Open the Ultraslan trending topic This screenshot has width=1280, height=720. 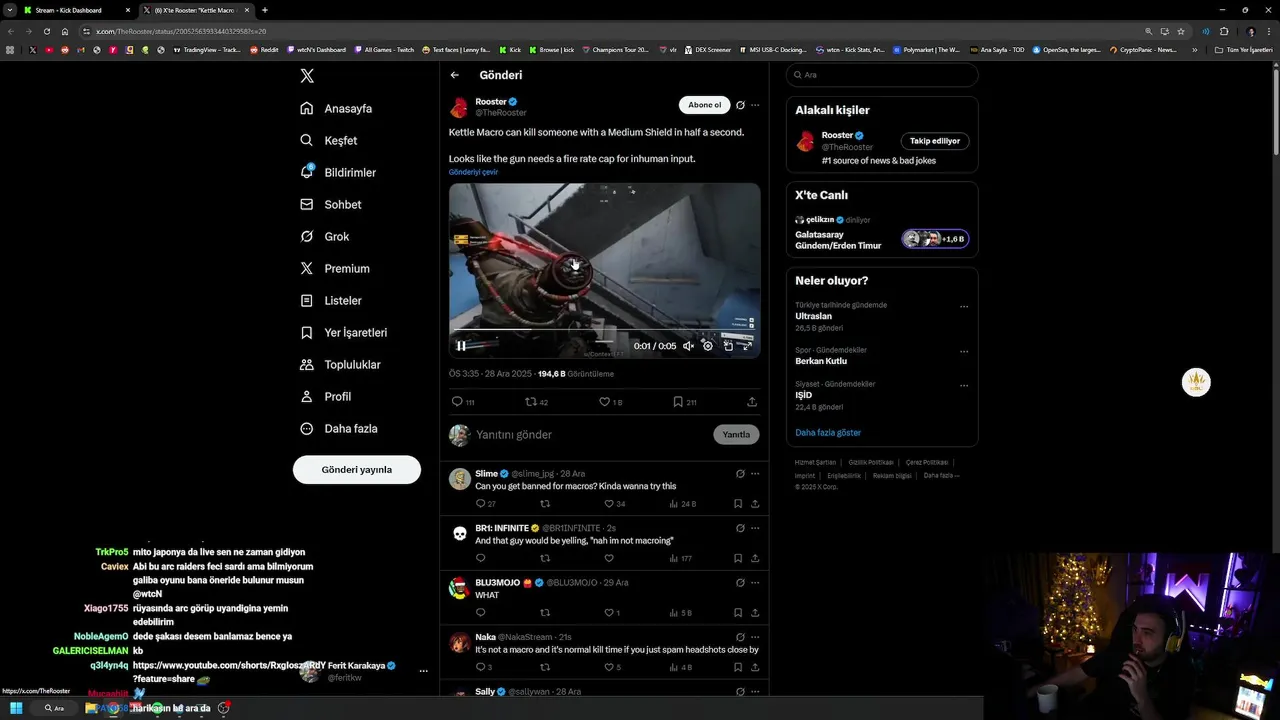pyautogui.click(x=813, y=316)
